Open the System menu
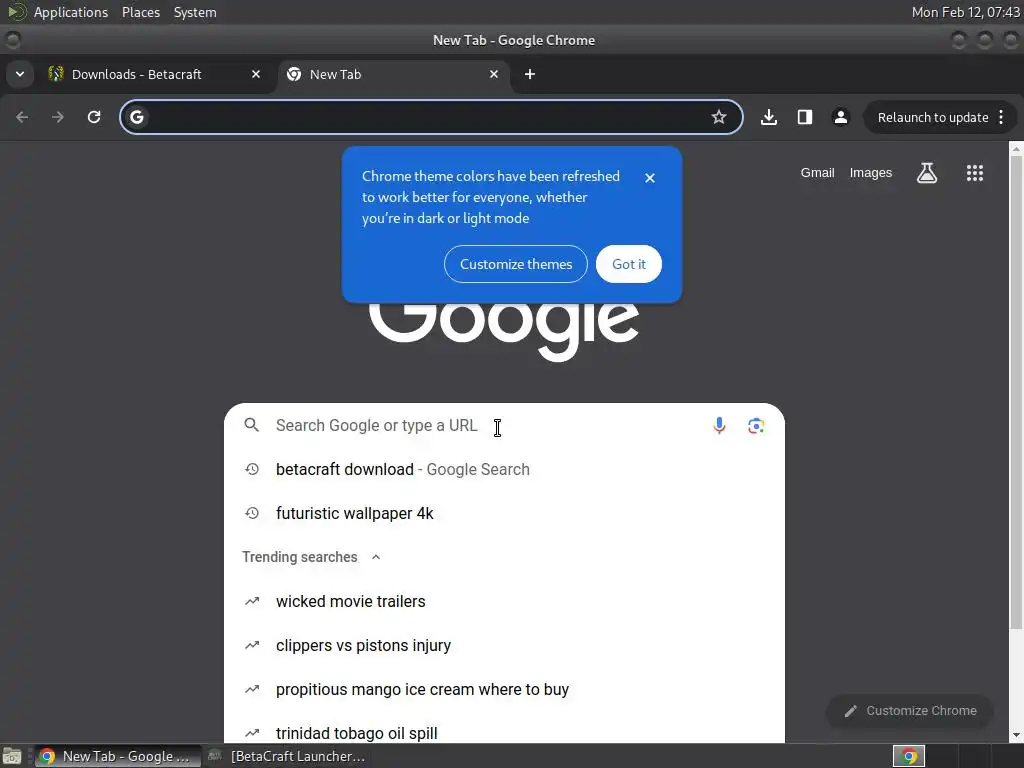Viewport: 1024px width, 768px height. (195, 12)
